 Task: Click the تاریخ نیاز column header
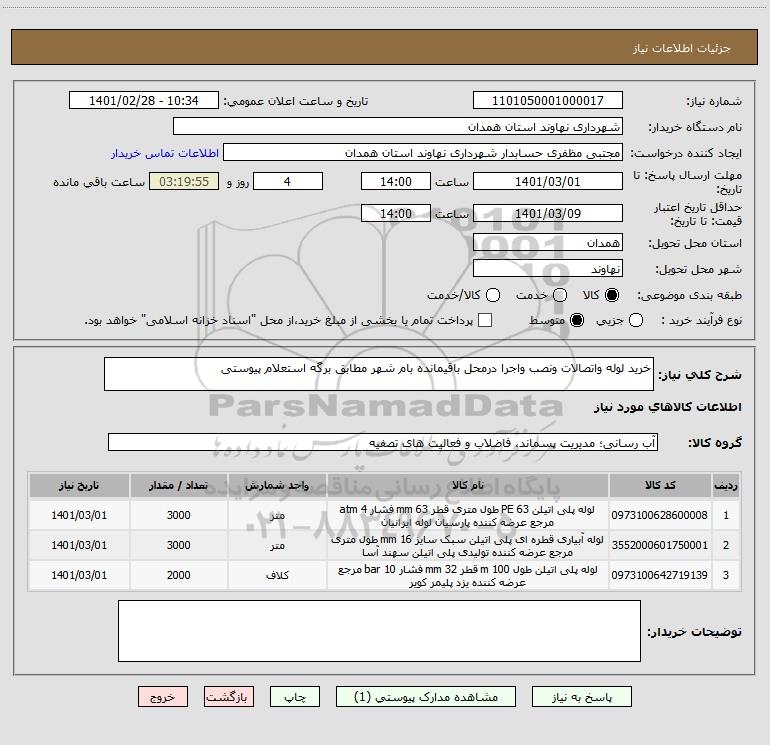79,485
